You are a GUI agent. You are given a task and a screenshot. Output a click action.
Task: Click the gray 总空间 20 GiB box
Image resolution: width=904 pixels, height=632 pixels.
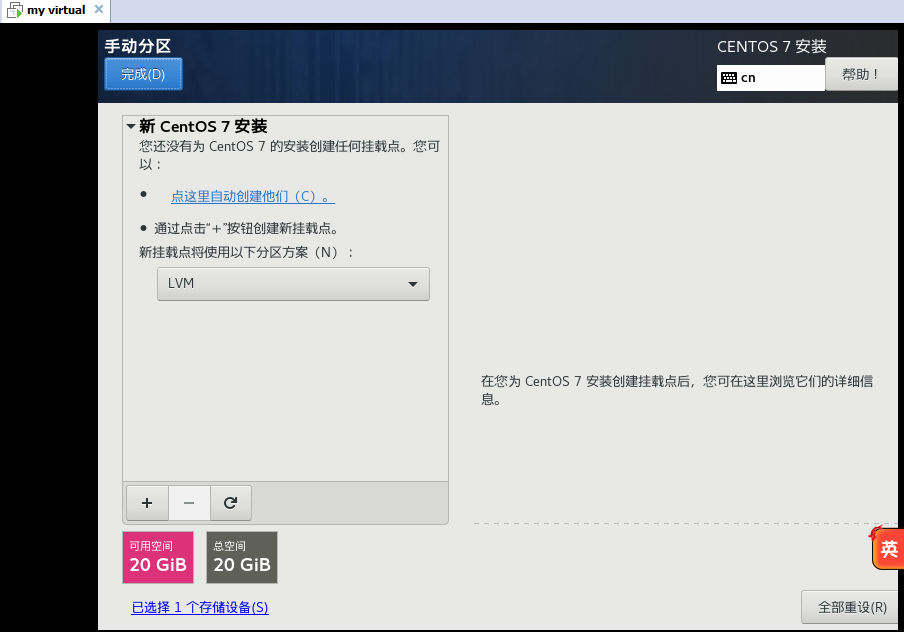coord(242,558)
